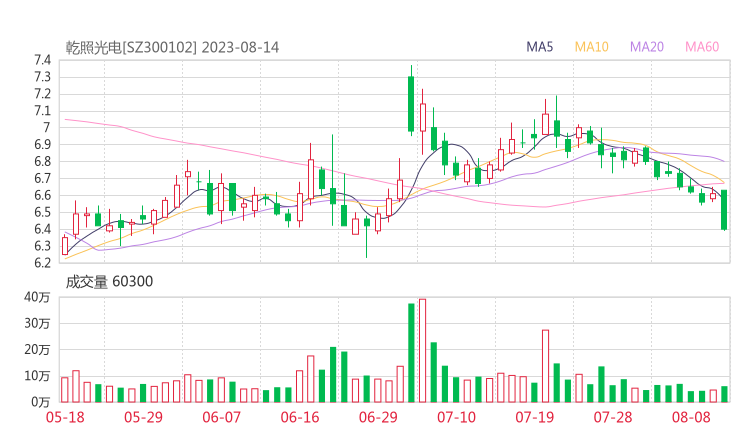
Task: Click the 30万 volume axis label
Action: (x=37, y=323)
